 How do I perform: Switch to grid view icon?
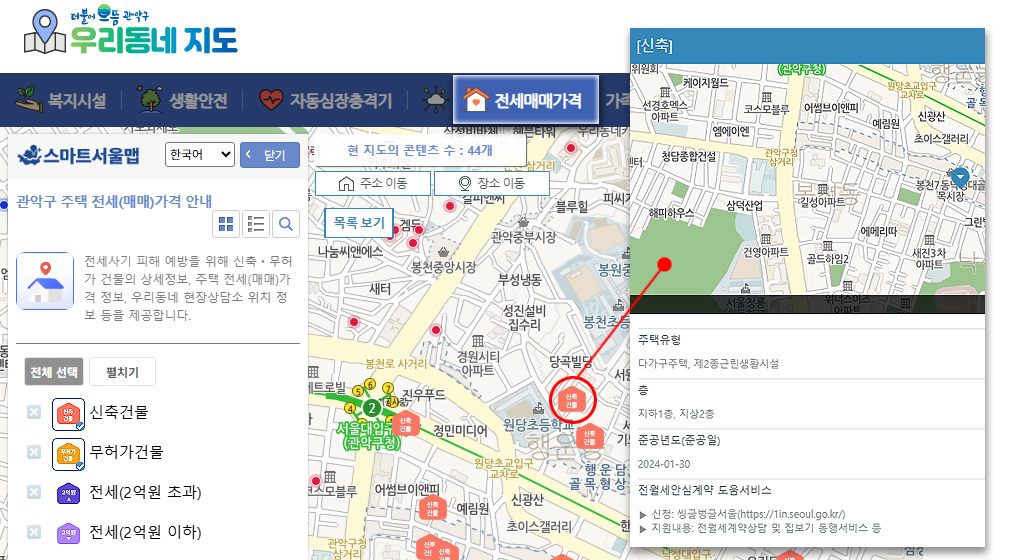click(226, 224)
